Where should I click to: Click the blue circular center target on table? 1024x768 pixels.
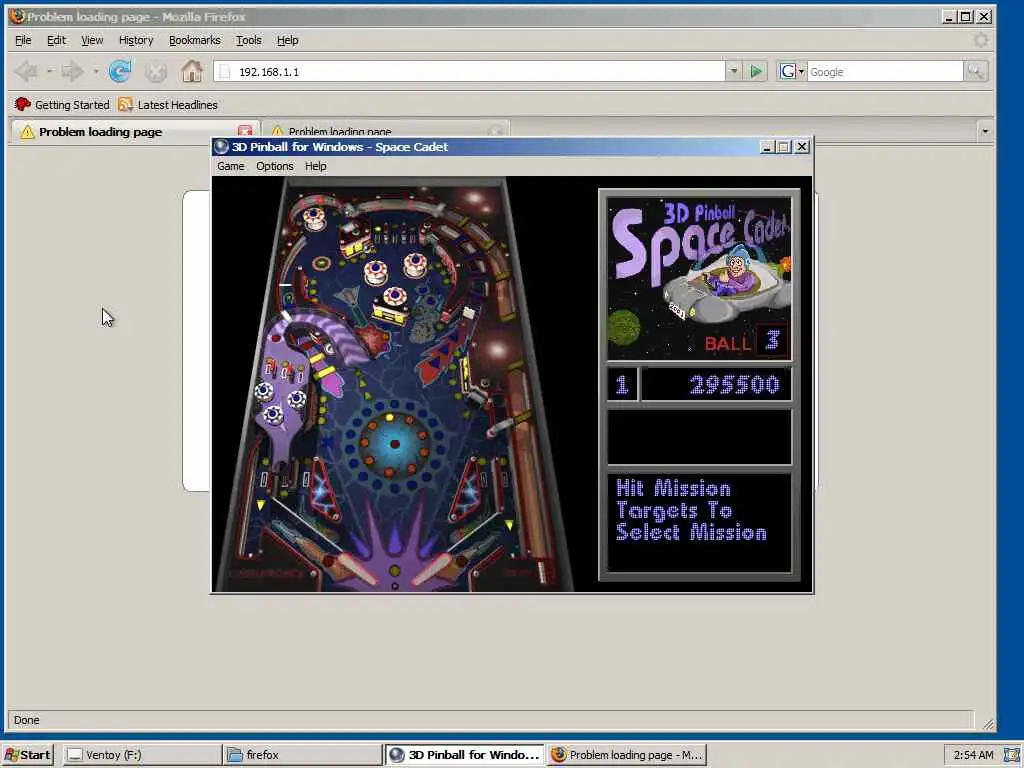pos(394,444)
